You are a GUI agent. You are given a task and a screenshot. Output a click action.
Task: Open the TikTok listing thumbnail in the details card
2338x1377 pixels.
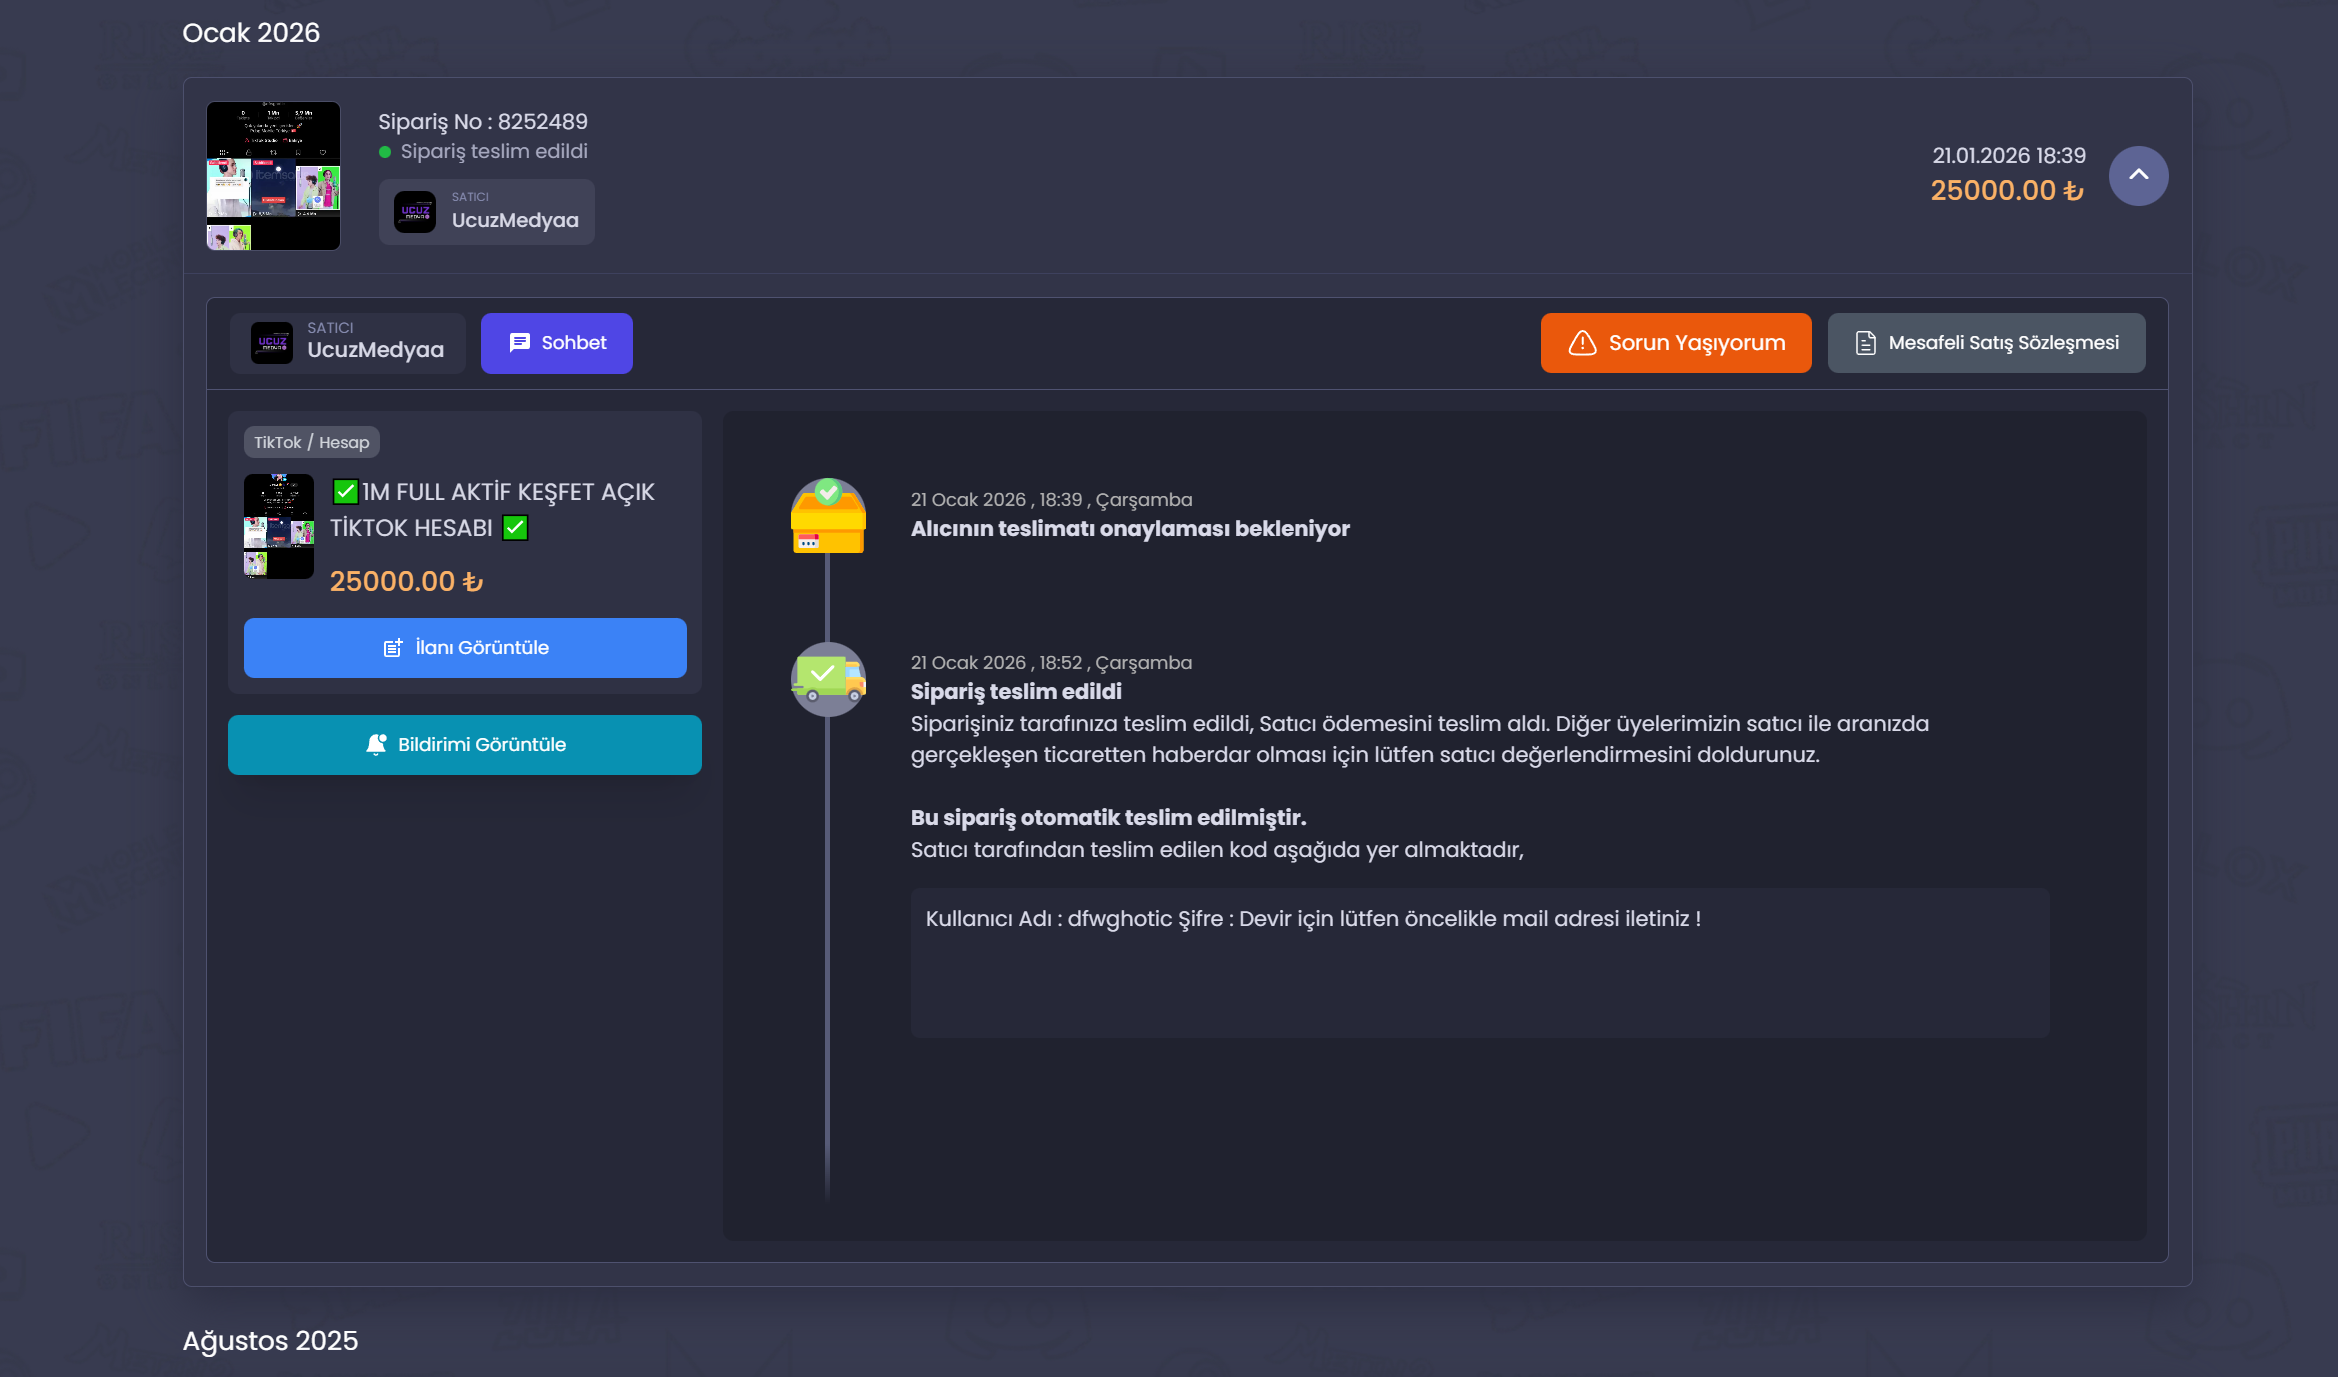tap(279, 526)
